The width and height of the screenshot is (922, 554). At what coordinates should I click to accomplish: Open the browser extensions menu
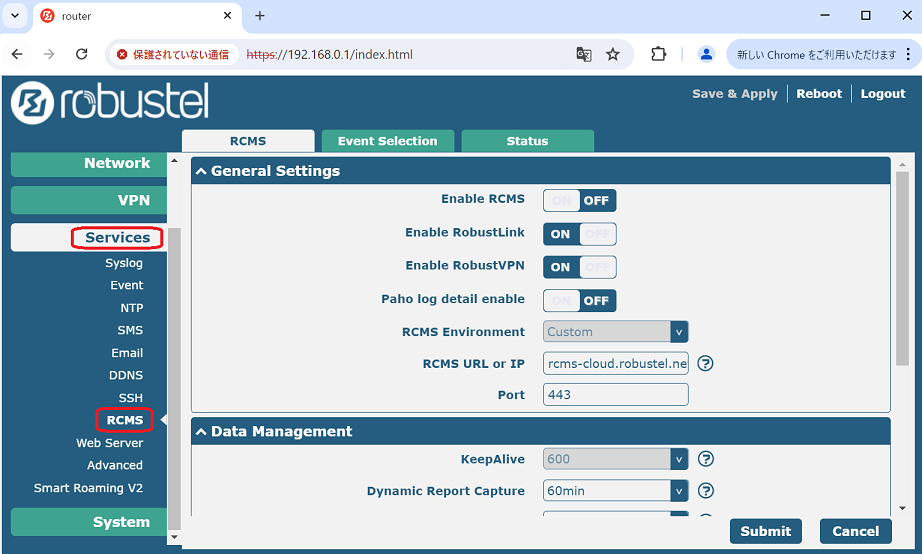[659, 54]
